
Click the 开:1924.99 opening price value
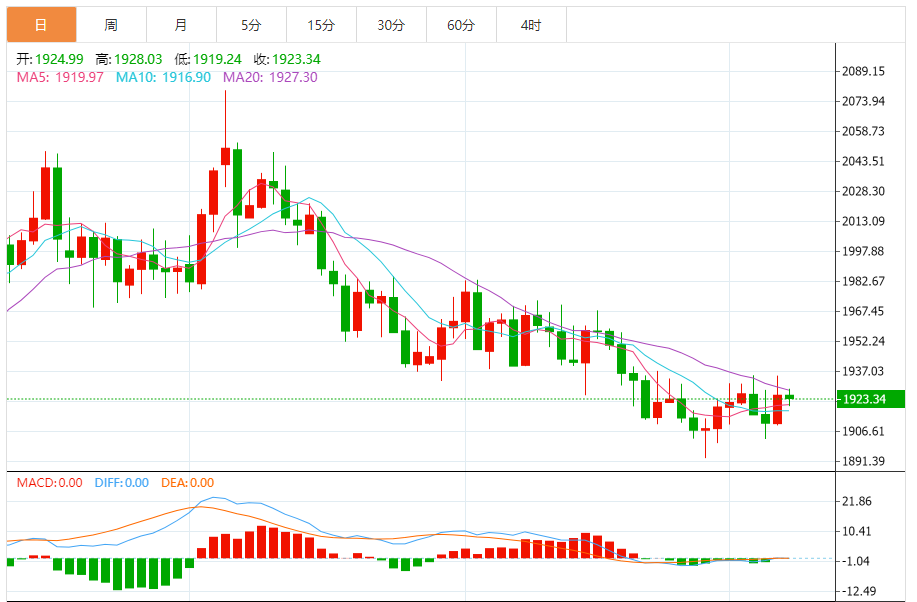50,59
